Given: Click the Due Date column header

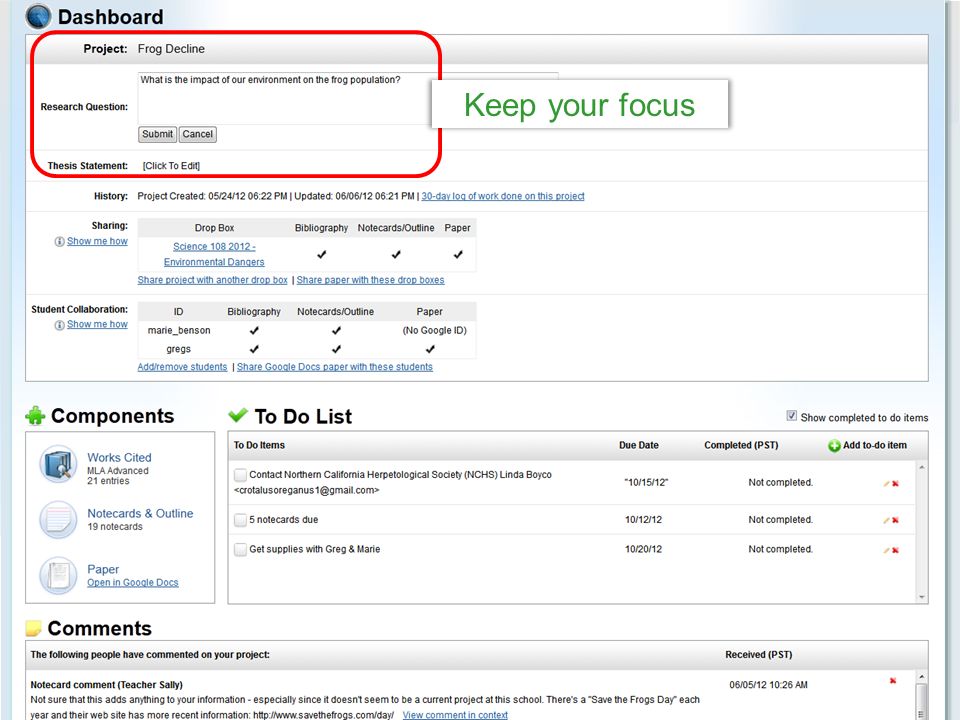Looking at the screenshot, I should 639,445.
